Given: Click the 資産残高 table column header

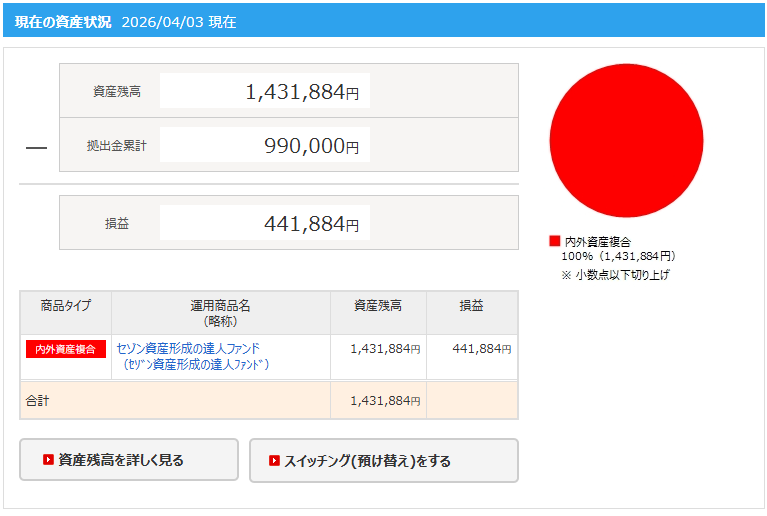Looking at the screenshot, I should pyautogui.click(x=378, y=306).
